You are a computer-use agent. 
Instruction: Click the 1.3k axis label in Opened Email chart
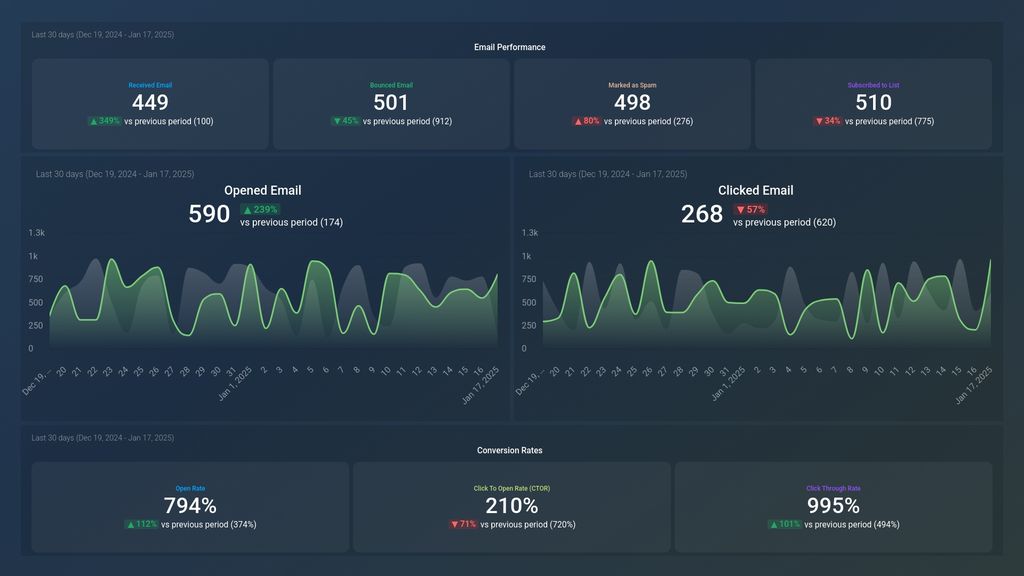coord(37,233)
